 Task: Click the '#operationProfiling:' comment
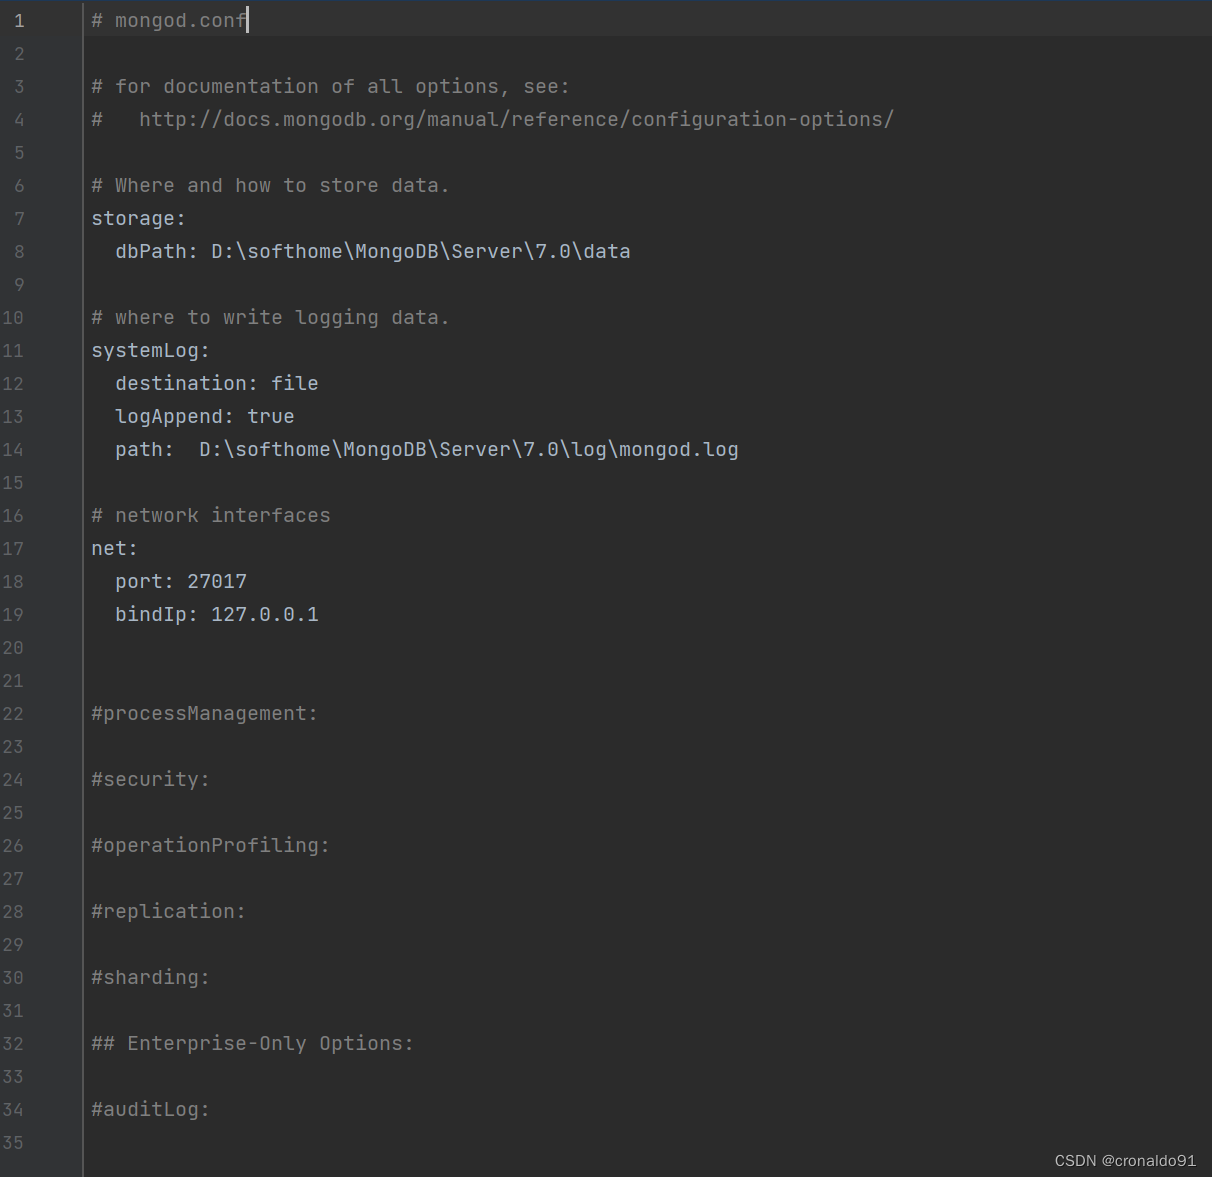click(x=210, y=846)
